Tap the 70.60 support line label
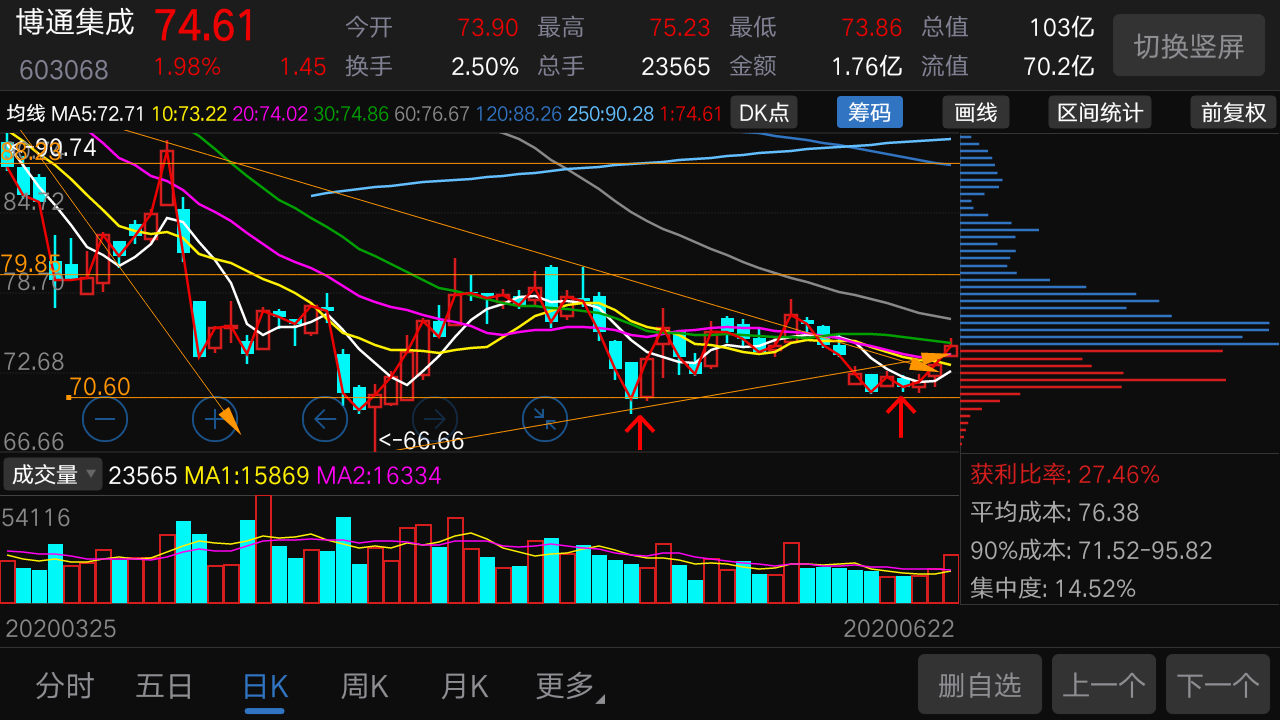1280x720 pixels. pyautogui.click(x=100, y=386)
